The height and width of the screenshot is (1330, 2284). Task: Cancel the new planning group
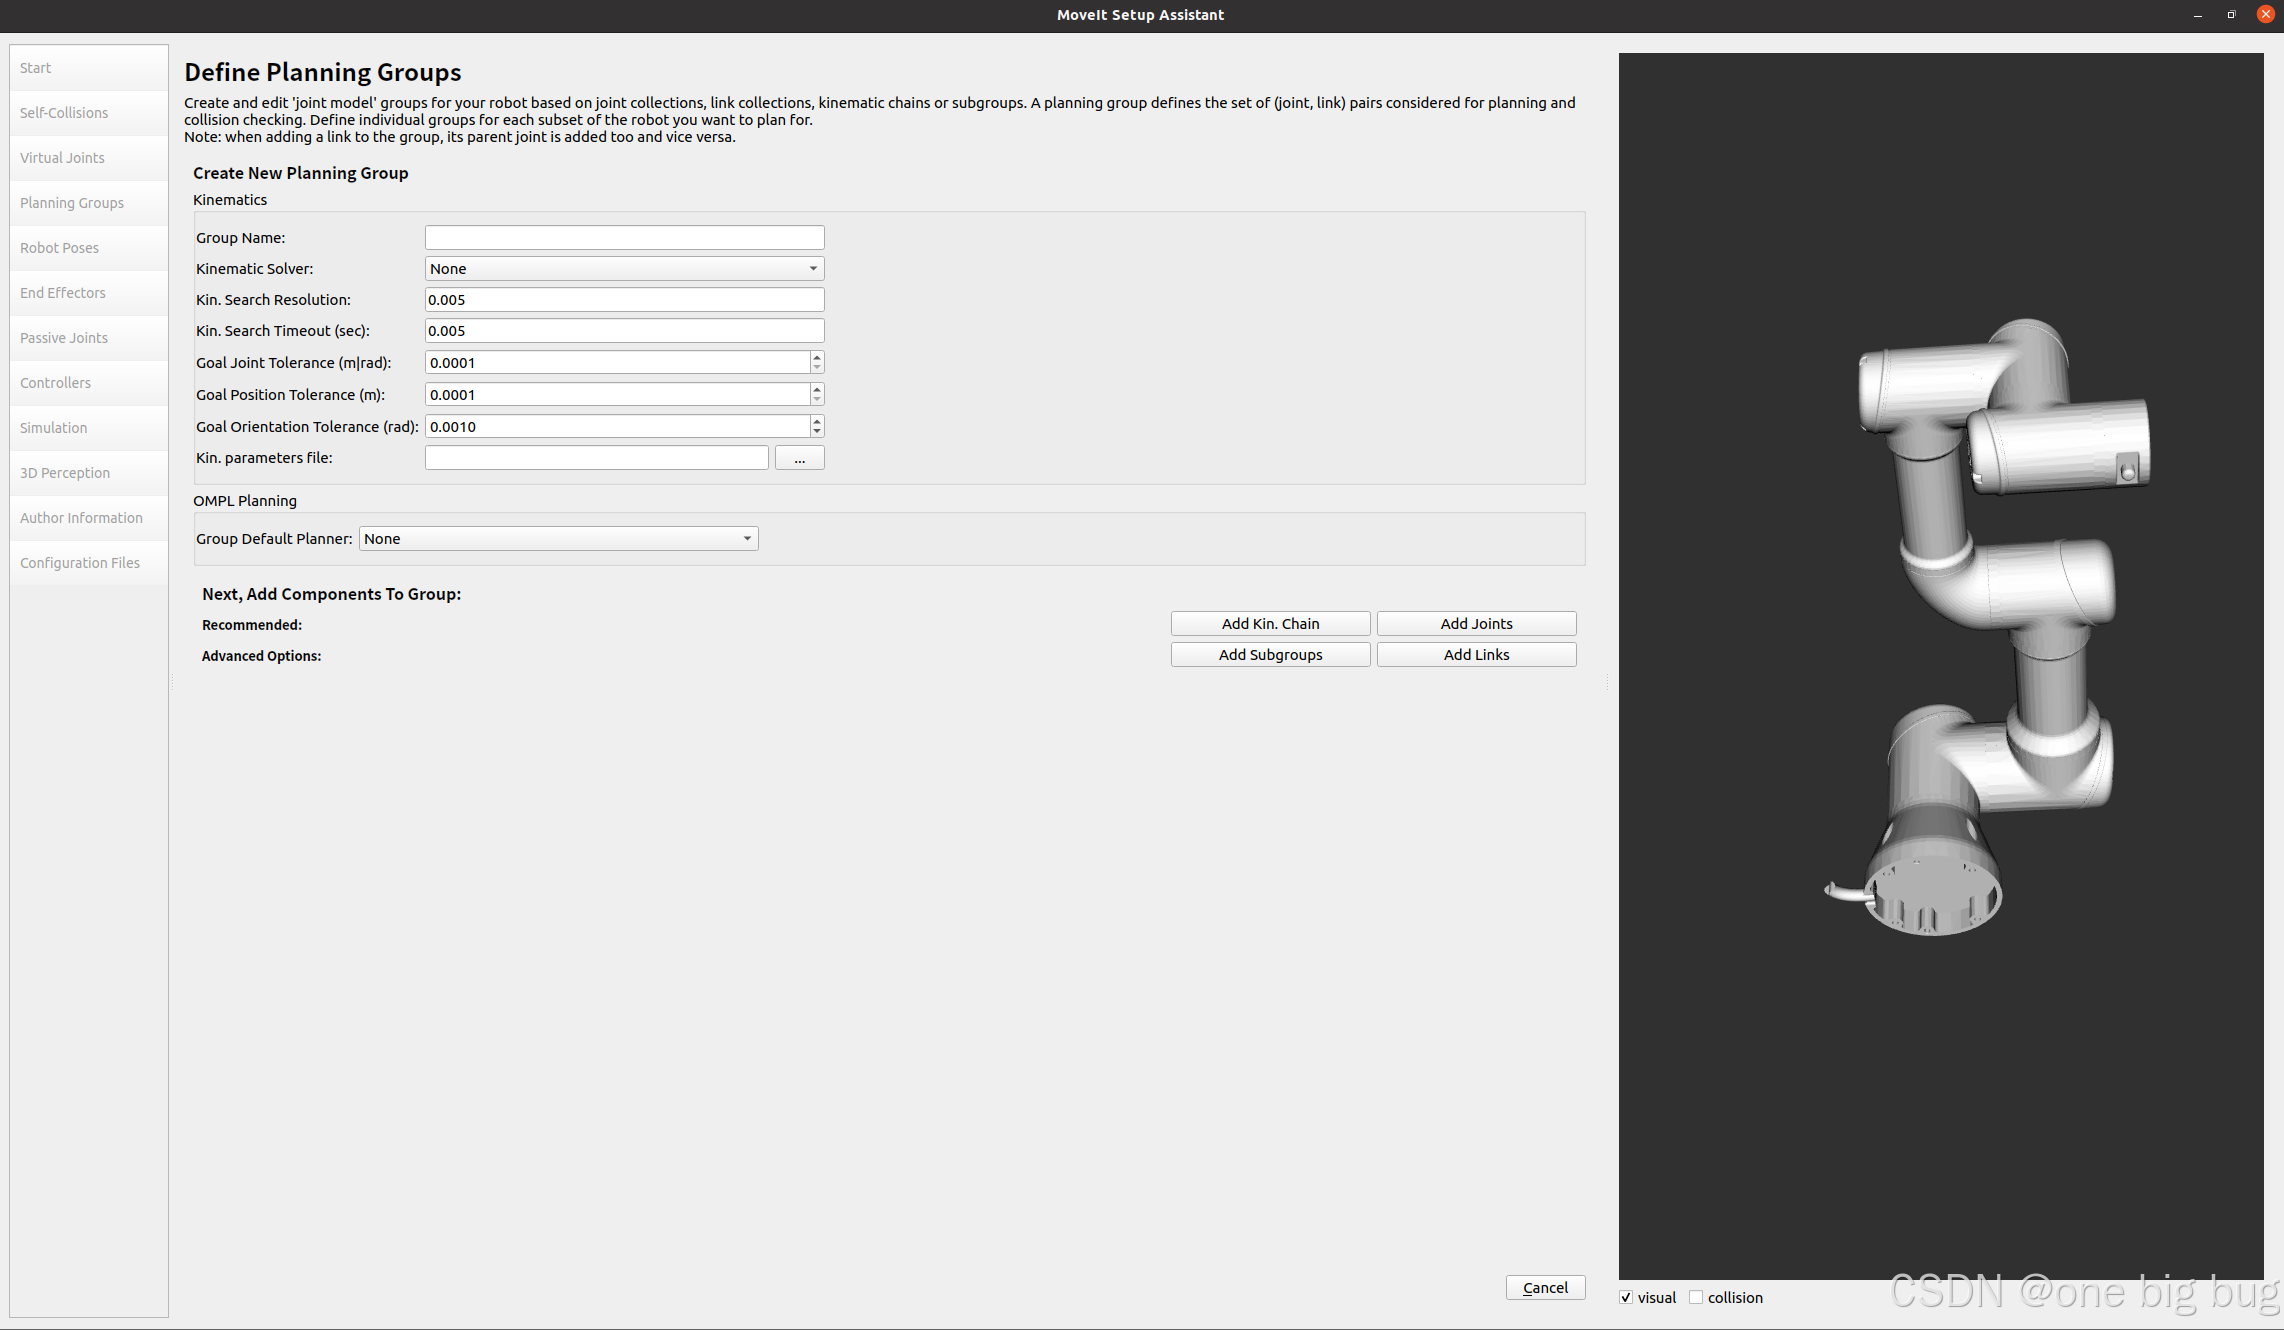[x=1545, y=1288]
